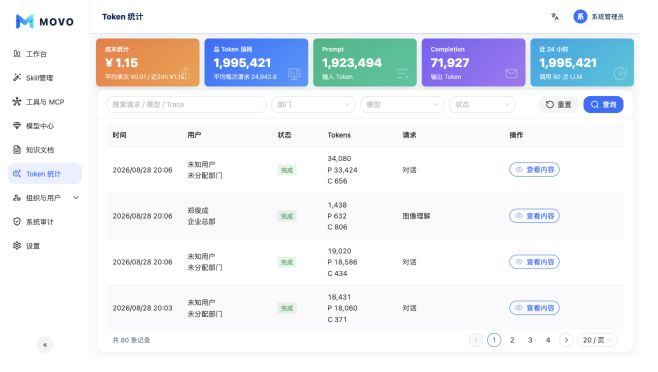Click the 总 Token 消耗 card

click(256, 63)
